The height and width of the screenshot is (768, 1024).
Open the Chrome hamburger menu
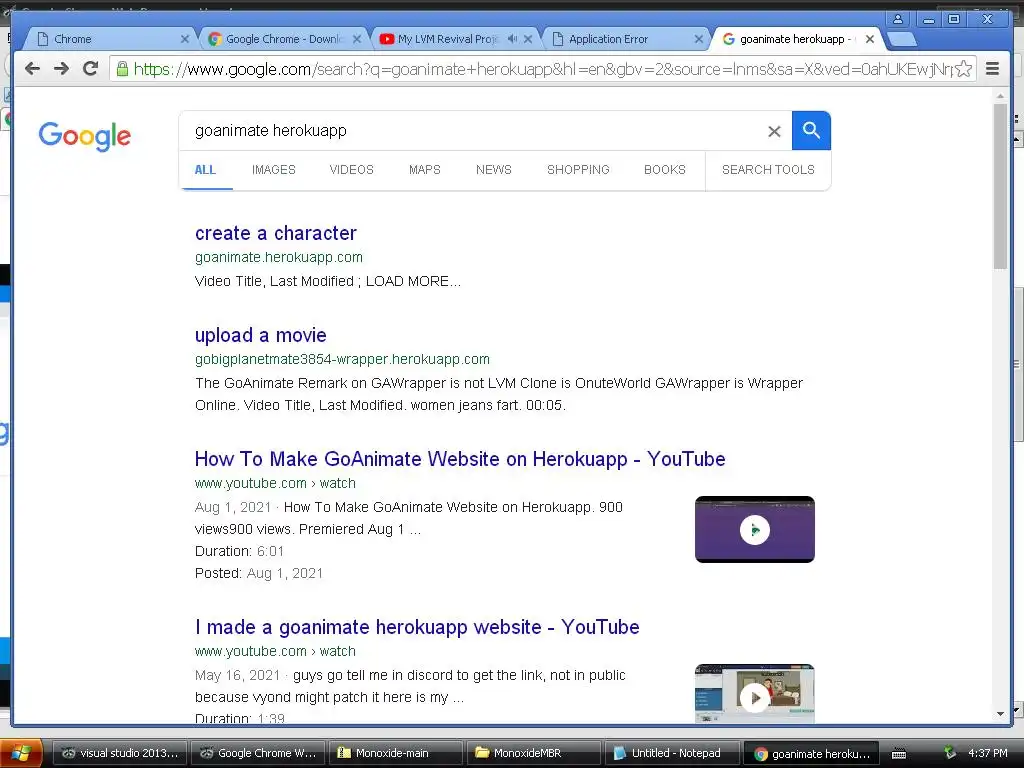[993, 69]
